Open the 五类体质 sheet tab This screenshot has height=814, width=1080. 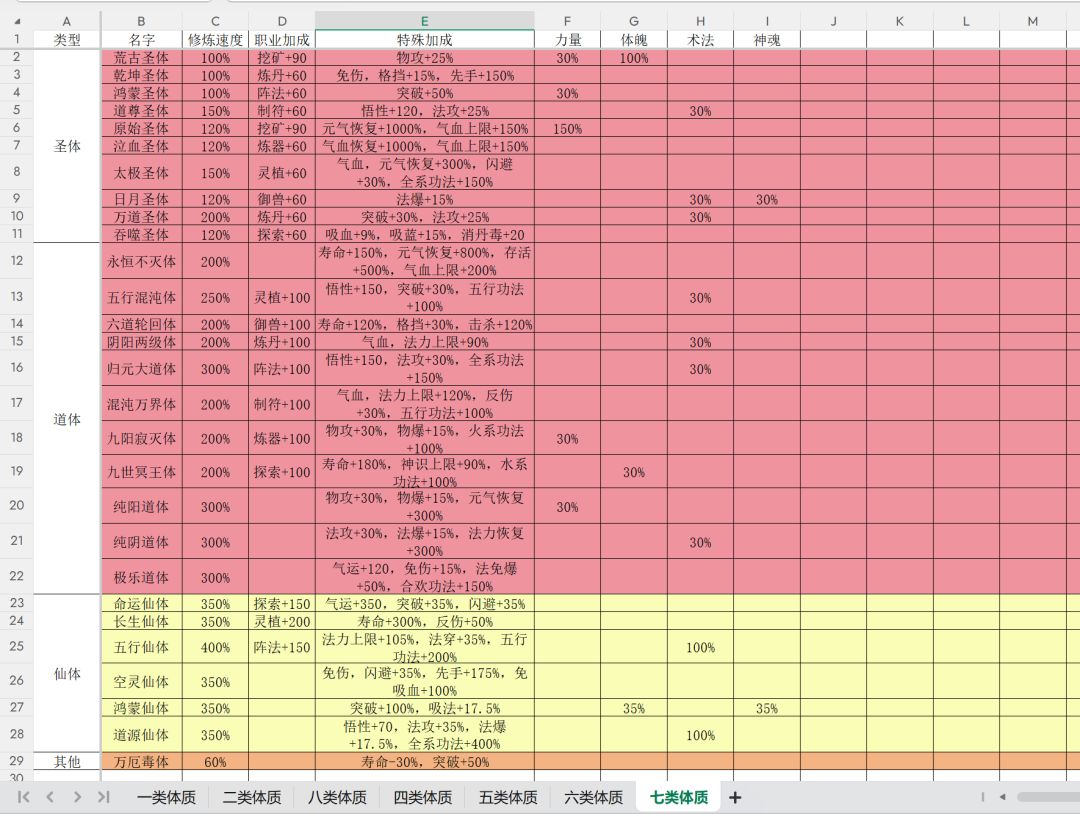[x=508, y=797]
